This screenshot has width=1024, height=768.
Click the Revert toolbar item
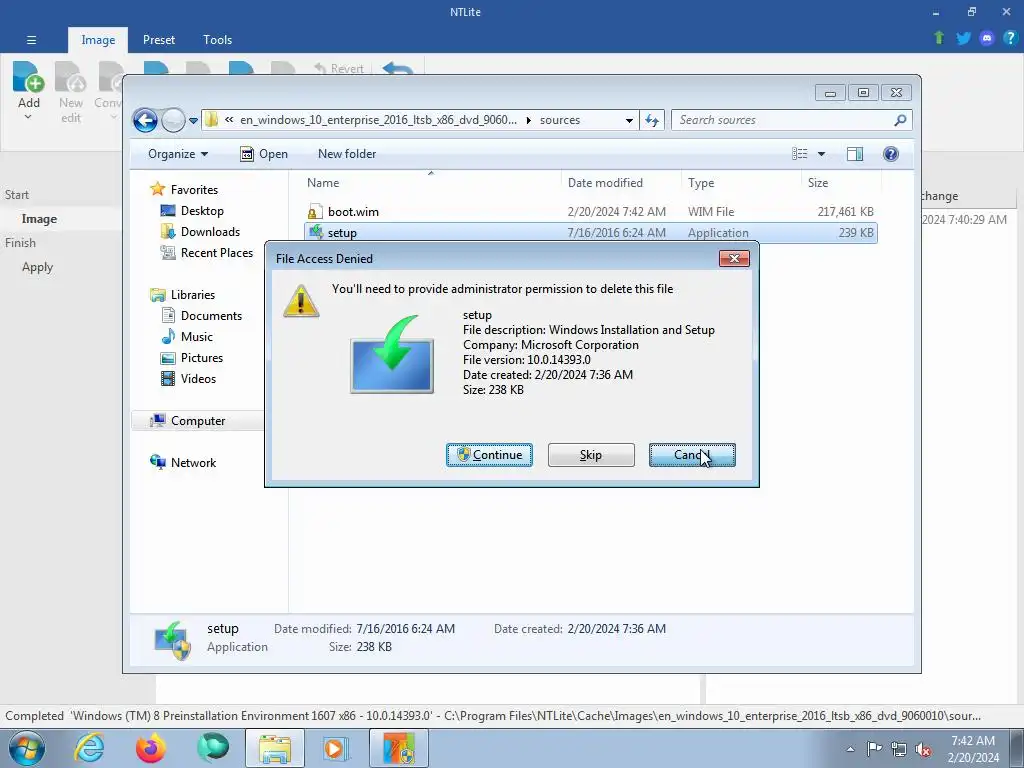339,69
